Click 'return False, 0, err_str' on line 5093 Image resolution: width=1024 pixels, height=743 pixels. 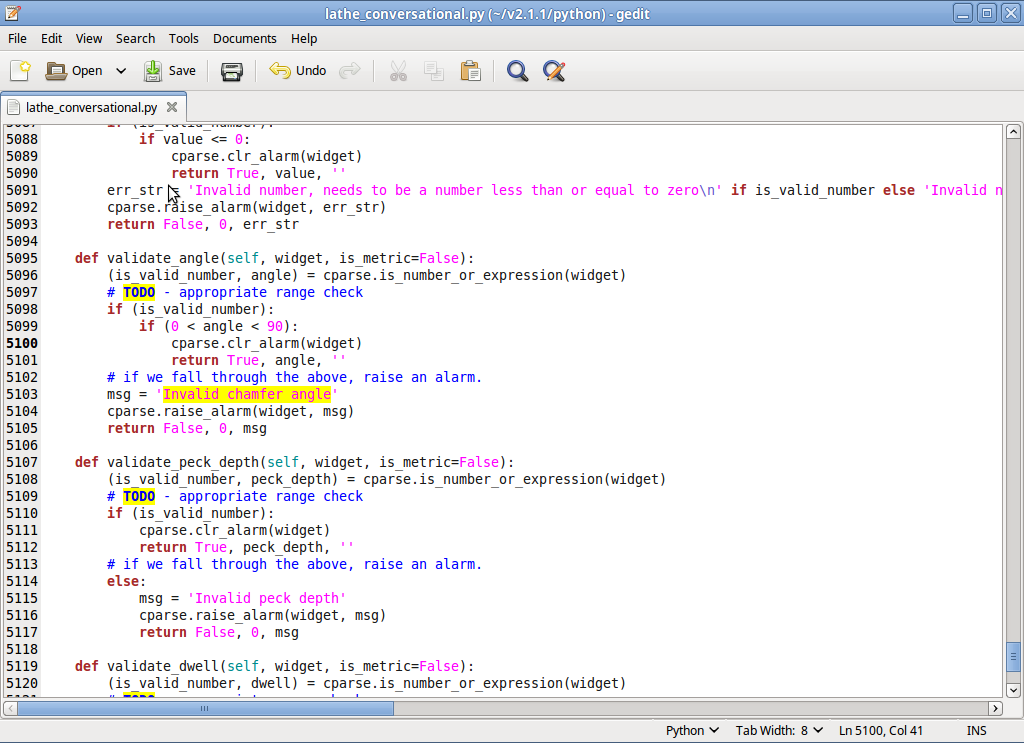pos(203,225)
